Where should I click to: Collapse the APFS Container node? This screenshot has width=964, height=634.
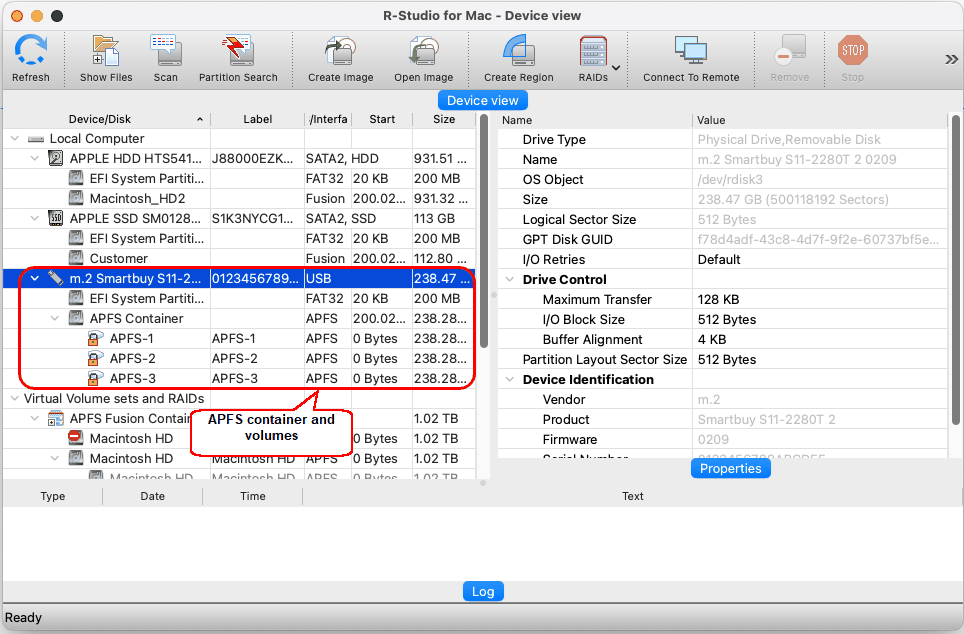coord(55,319)
